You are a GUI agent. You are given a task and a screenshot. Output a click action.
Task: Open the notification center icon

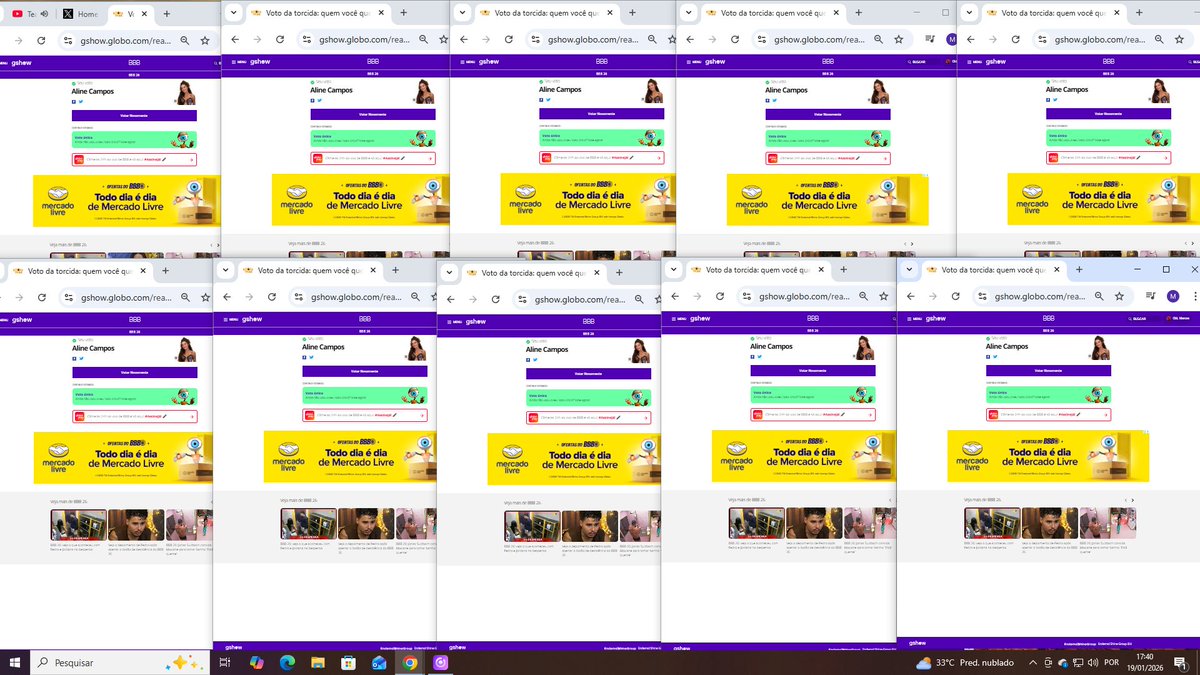[1181, 662]
